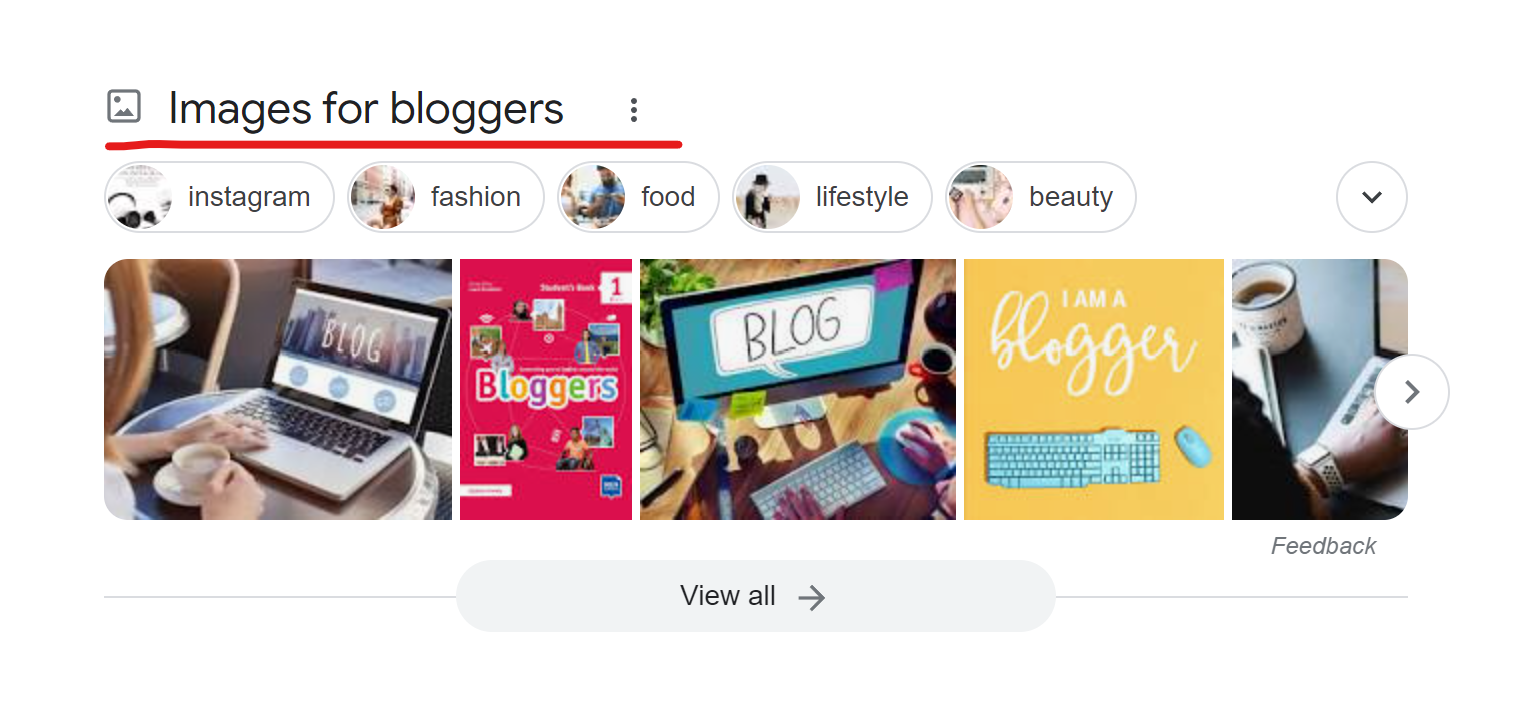Click the image icon beside Images for bloggers
The width and height of the screenshot is (1532, 704).
pos(124,107)
